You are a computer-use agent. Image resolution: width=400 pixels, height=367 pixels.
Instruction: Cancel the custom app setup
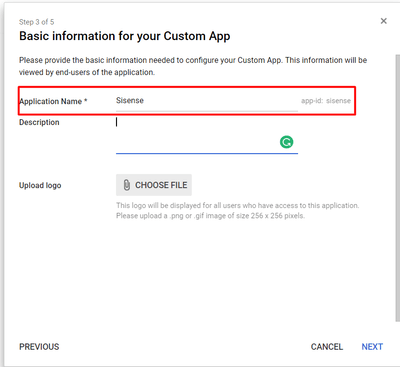click(327, 347)
